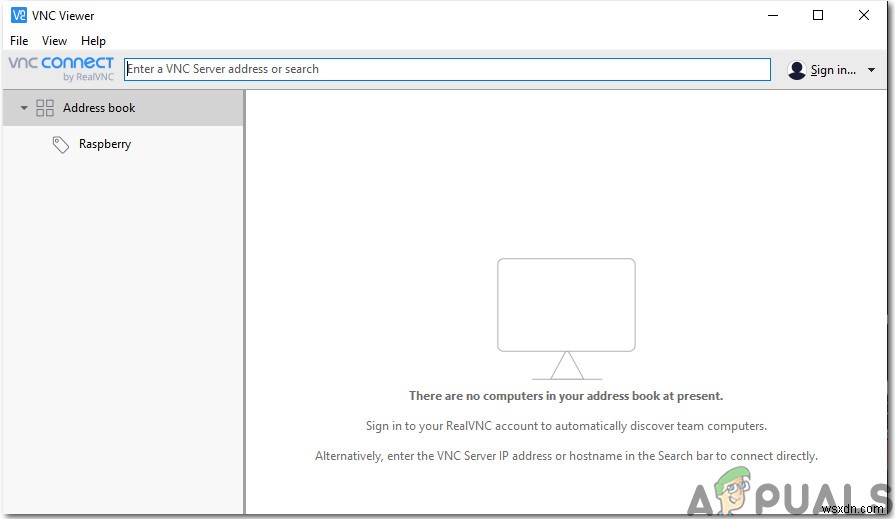
Task: Click the Sign in button
Action: point(833,70)
